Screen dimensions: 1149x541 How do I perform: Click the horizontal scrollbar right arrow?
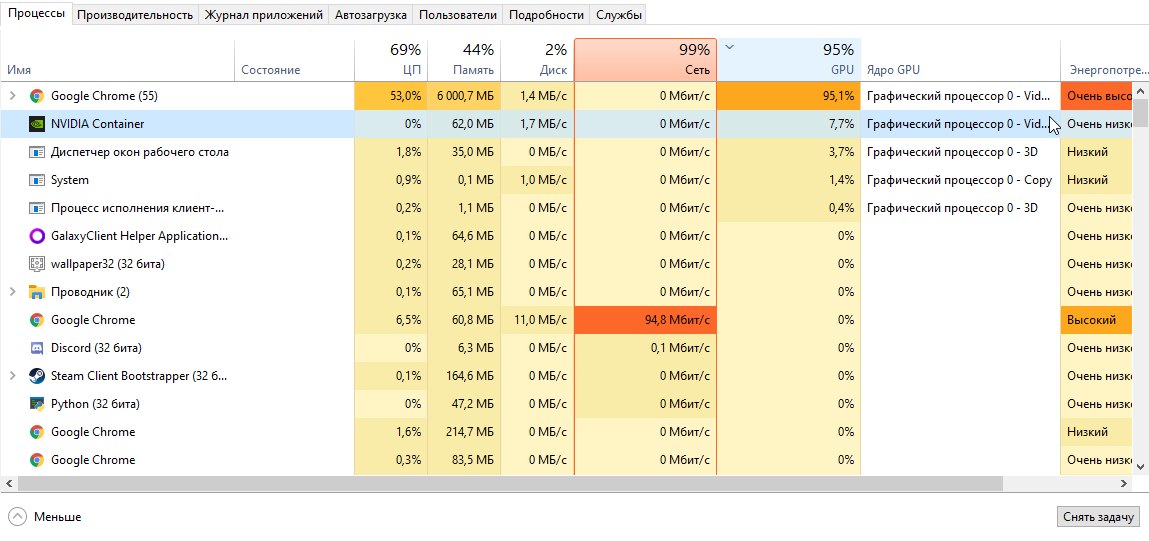click(1124, 484)
